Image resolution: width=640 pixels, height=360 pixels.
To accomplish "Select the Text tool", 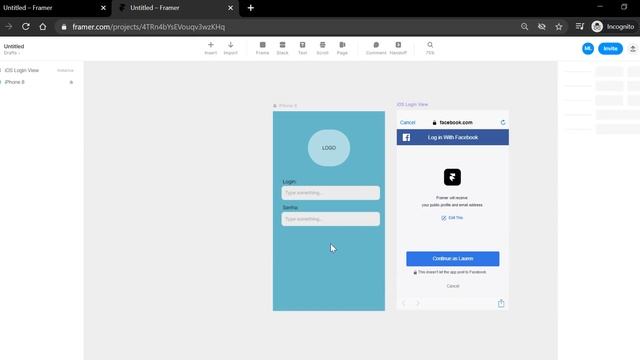I will click(302, 48).
